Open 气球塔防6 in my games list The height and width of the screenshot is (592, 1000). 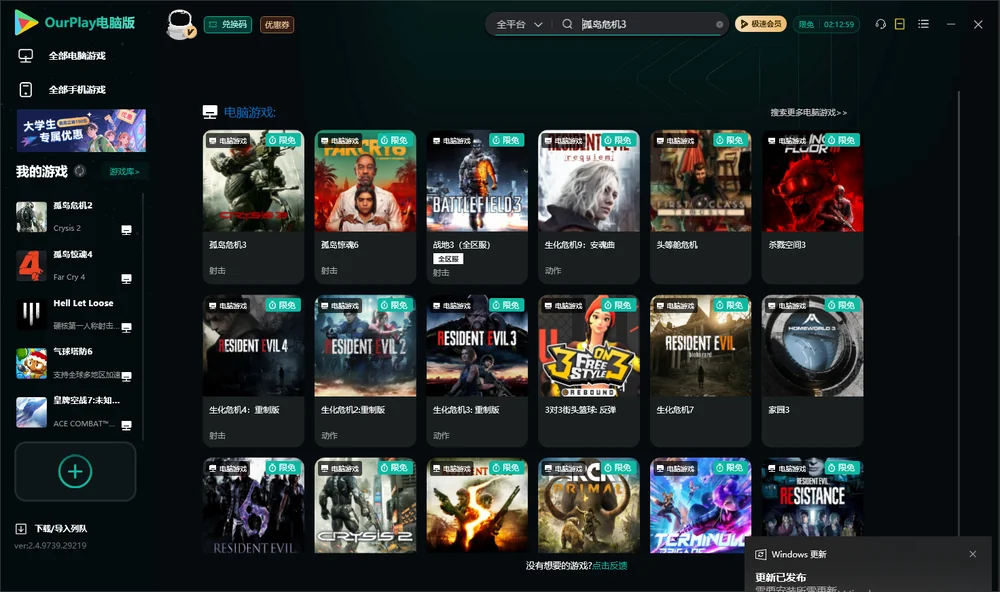tap(75, 363)
